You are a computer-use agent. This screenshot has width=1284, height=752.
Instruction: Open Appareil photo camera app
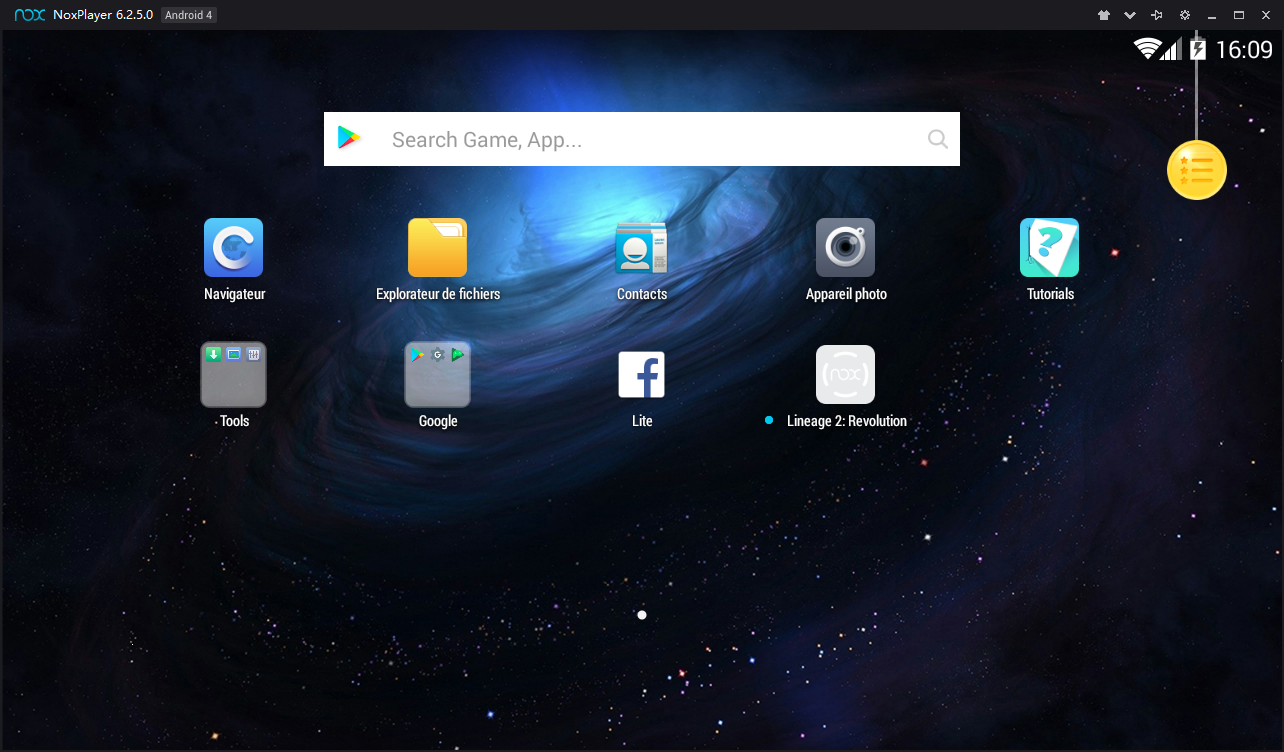[845, 248]
